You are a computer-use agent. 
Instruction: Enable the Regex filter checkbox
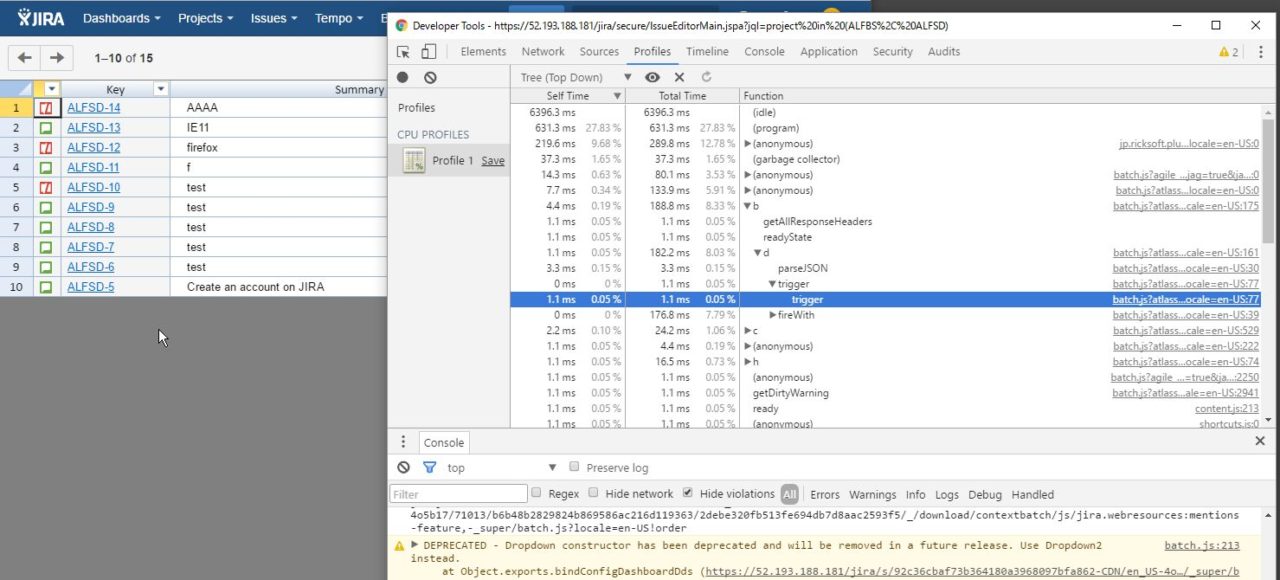point(536,493)
